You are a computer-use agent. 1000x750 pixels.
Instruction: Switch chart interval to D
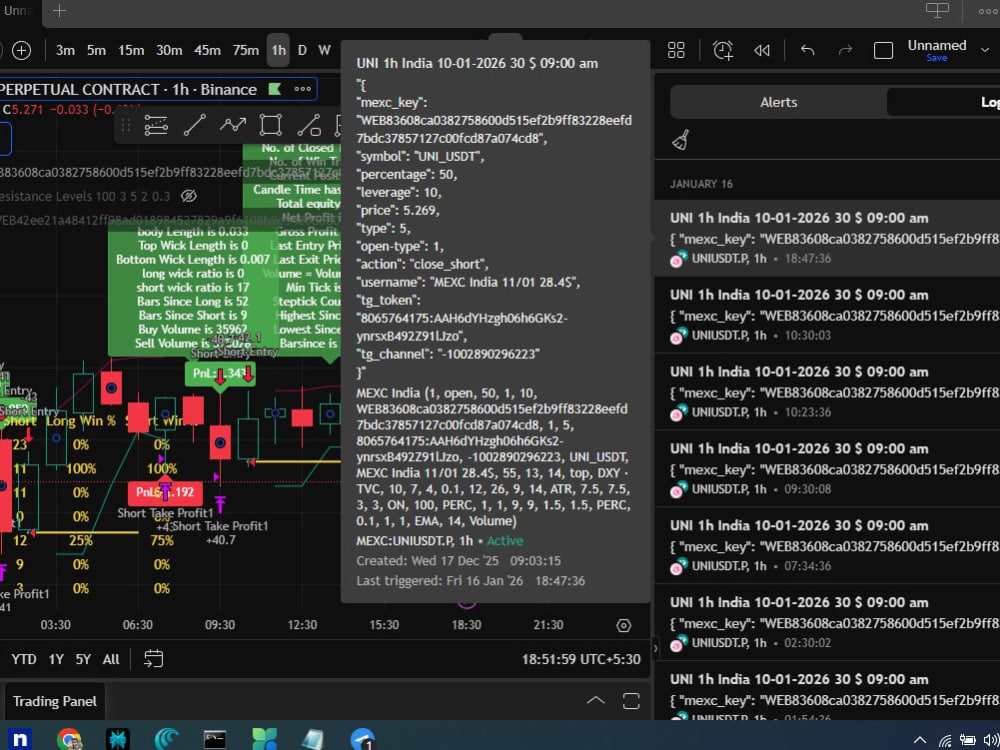click(x=302, y=50)
